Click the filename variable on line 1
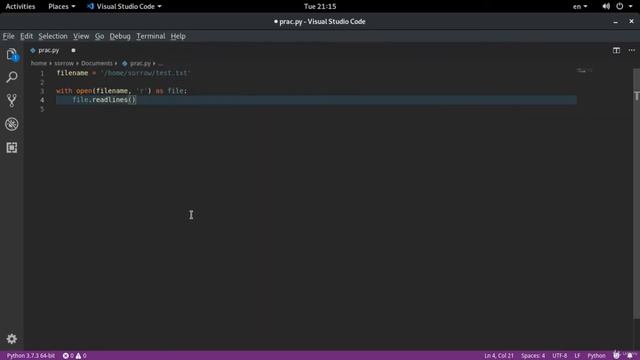Image resolution: width=640 pixels, height=360 pixels. click(x=72, y=73)
